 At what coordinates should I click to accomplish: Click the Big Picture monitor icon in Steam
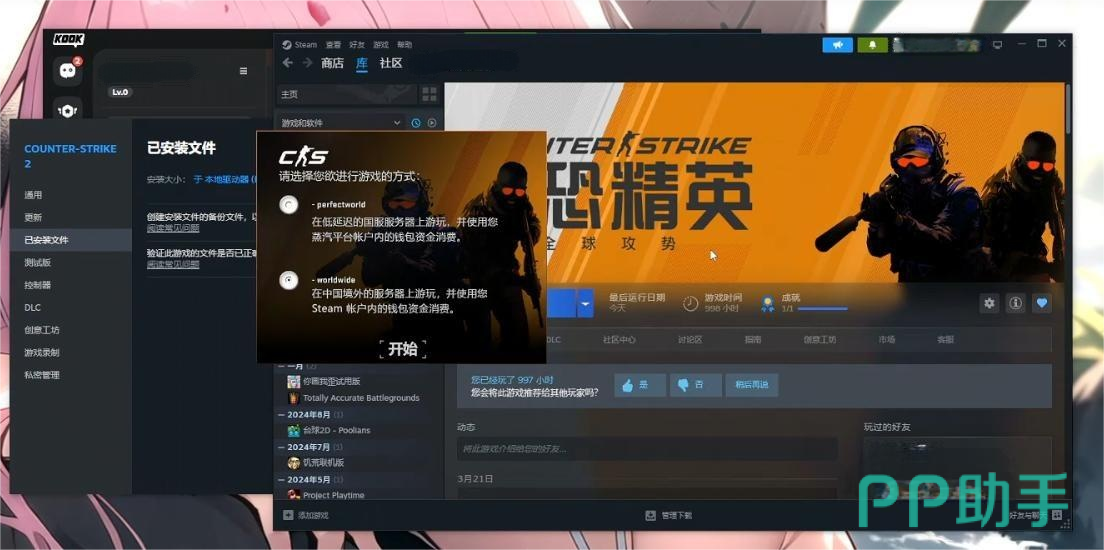(997, 44)
